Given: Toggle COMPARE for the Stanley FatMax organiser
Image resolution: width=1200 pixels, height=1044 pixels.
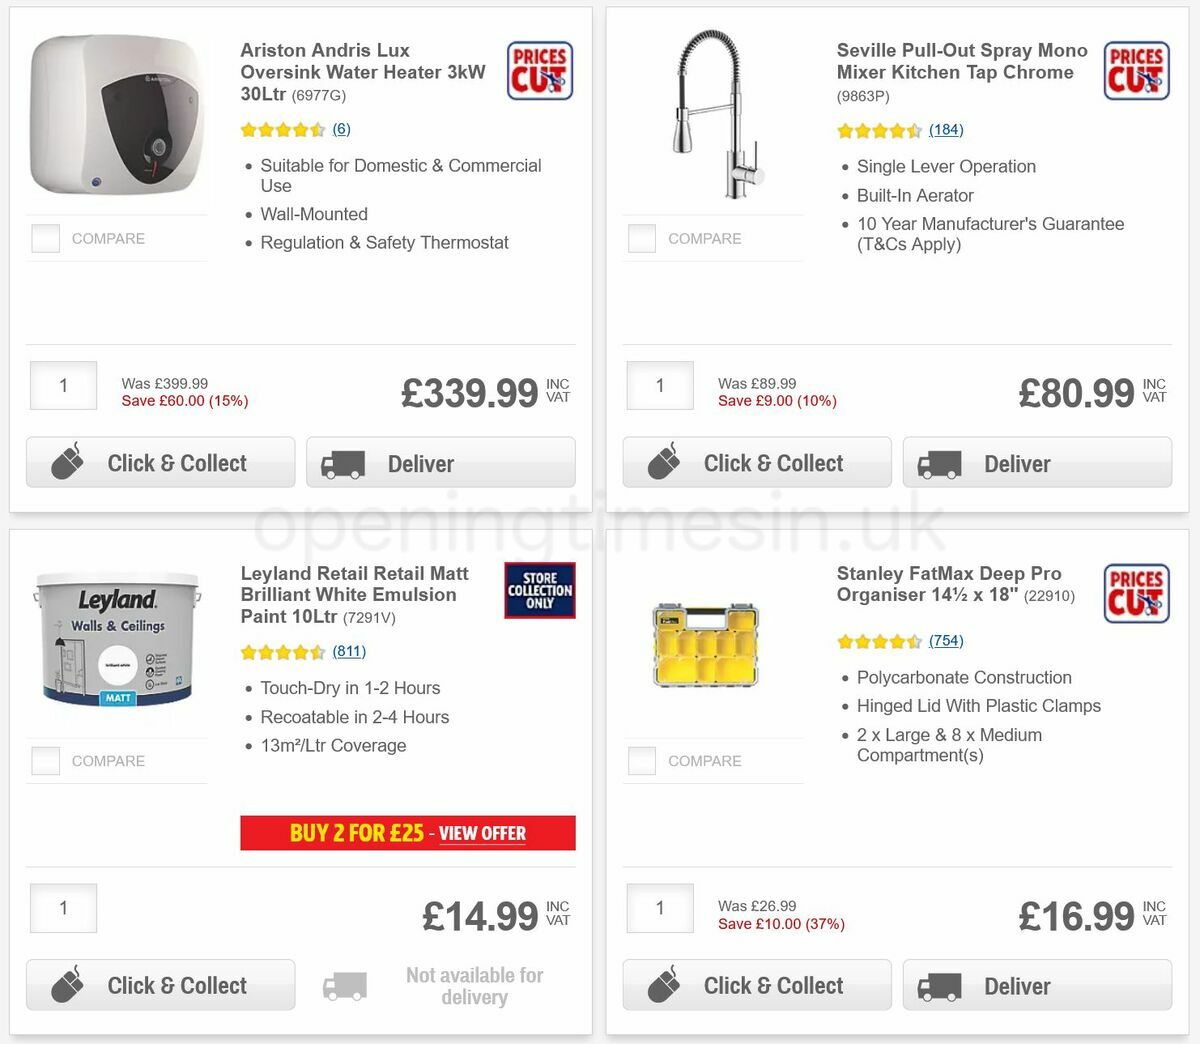Looking at the screenshot, I should pyautogui.click(x=641, y=760).
